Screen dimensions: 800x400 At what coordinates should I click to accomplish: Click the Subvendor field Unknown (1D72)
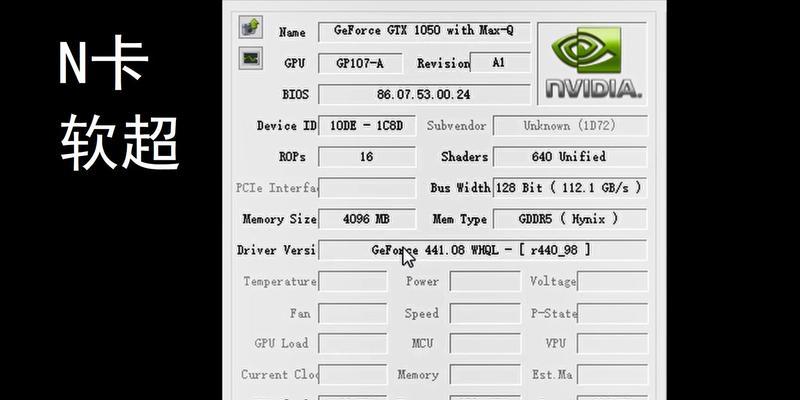pos(570,126)
